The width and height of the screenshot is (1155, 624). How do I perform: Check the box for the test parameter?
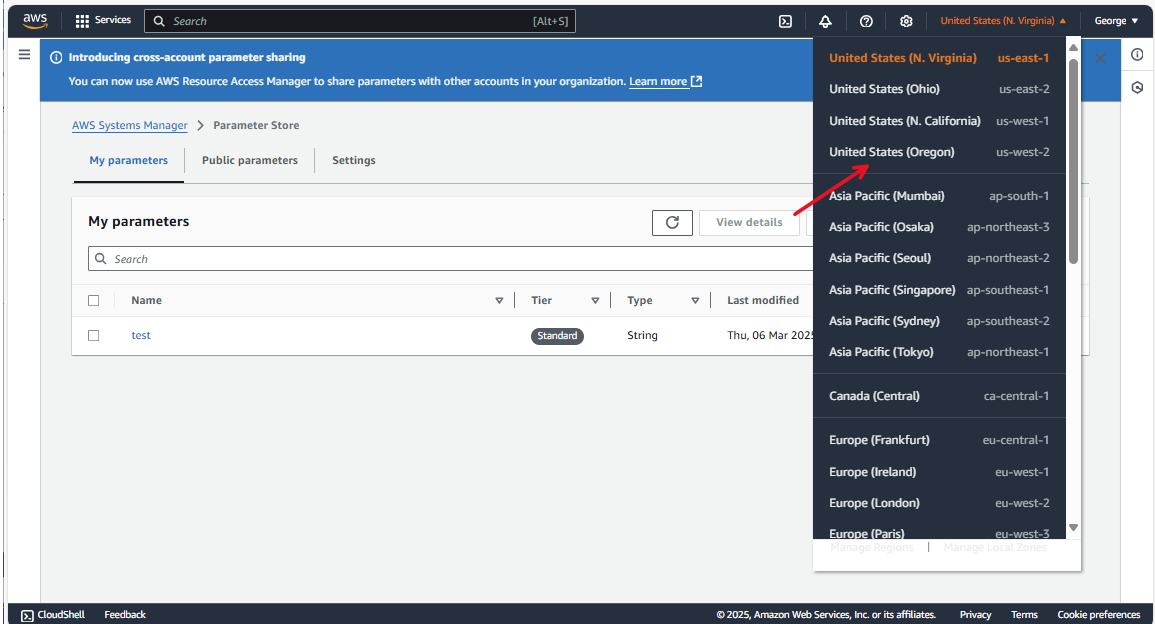pos(94,336)
